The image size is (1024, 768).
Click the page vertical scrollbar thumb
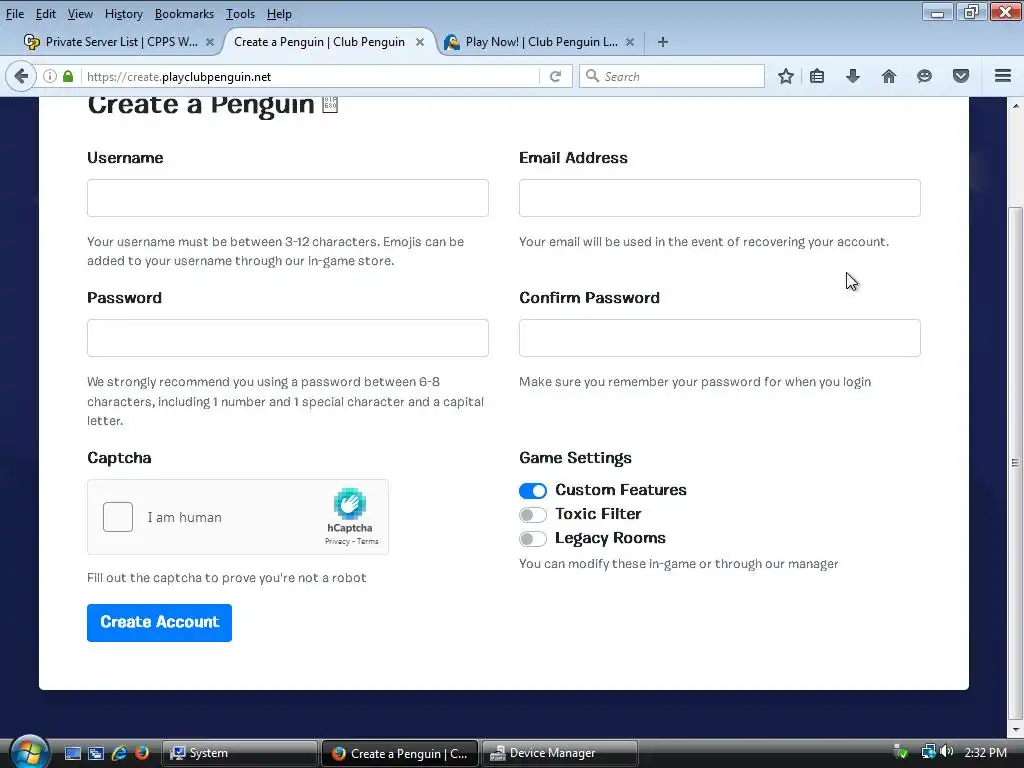pyautogui.click(x=1015, y=462)
